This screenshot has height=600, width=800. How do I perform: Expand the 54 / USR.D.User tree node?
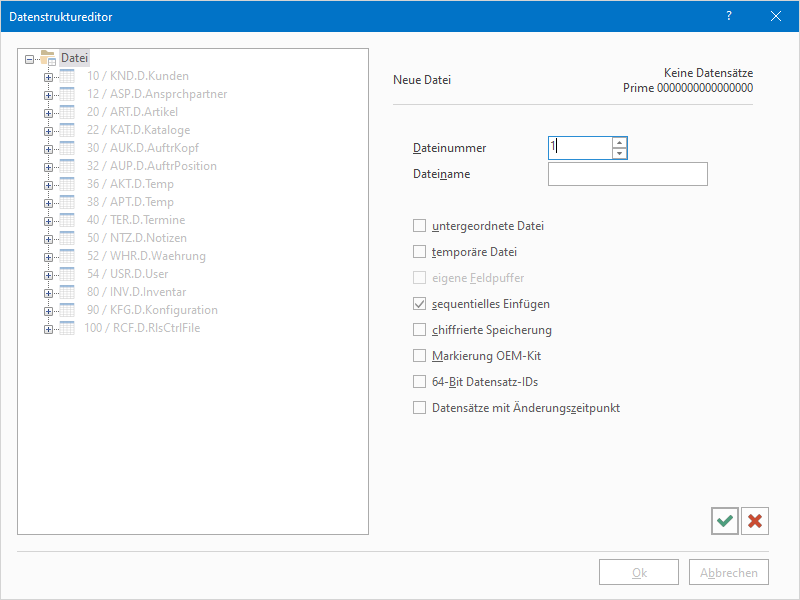(x=47, y=274)
